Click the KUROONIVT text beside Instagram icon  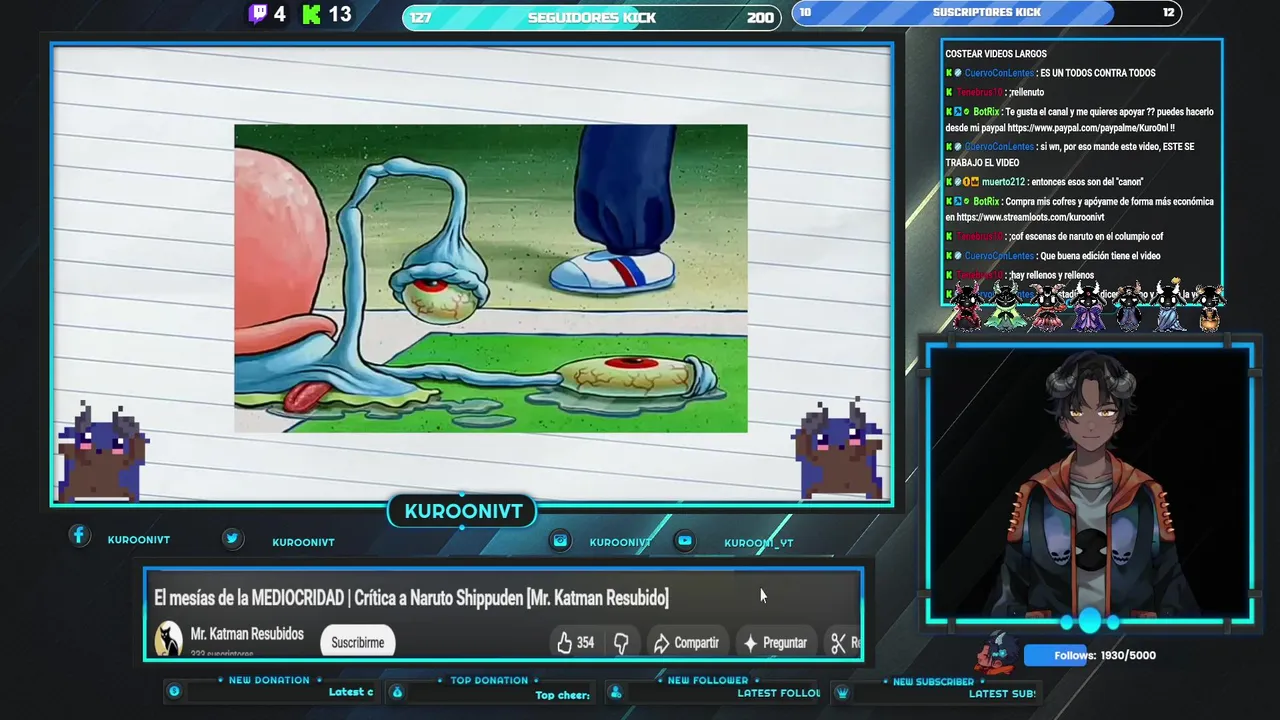coord(620,542)
